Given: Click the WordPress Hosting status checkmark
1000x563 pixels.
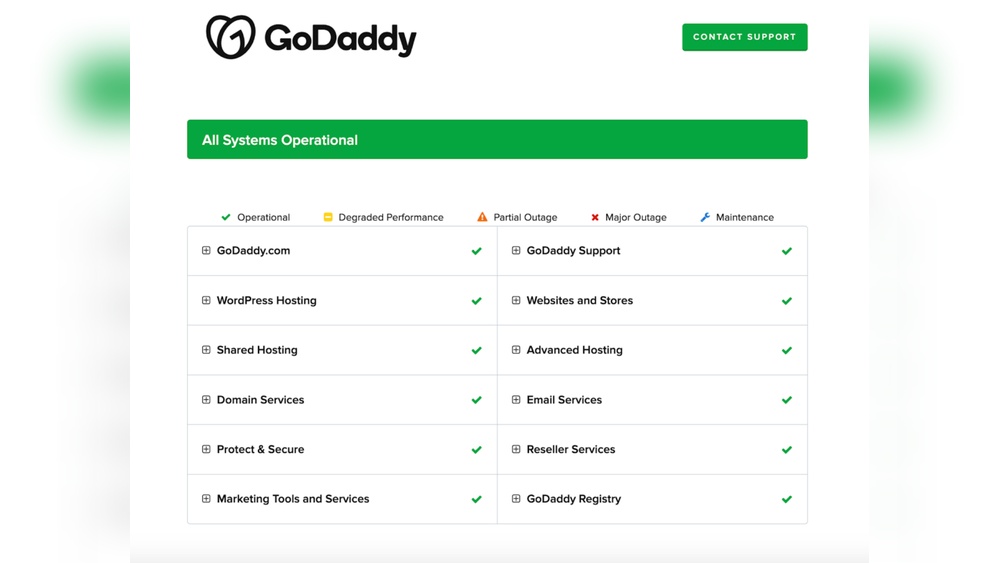Looking at the screenshot, I should (x=476, y=301).
